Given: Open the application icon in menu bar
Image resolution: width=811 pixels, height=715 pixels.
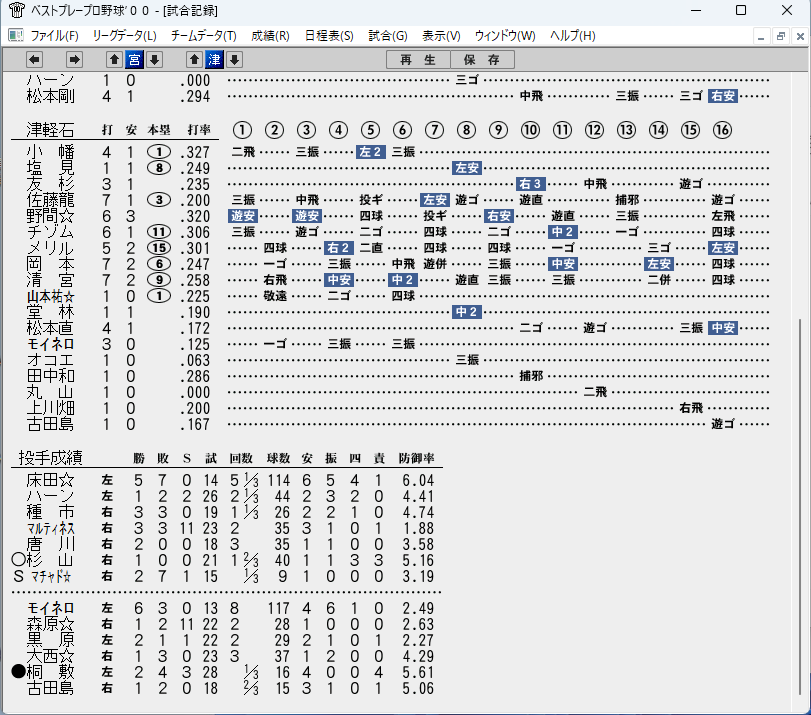Looking at the screenshot, I should [x=16, y=36].
